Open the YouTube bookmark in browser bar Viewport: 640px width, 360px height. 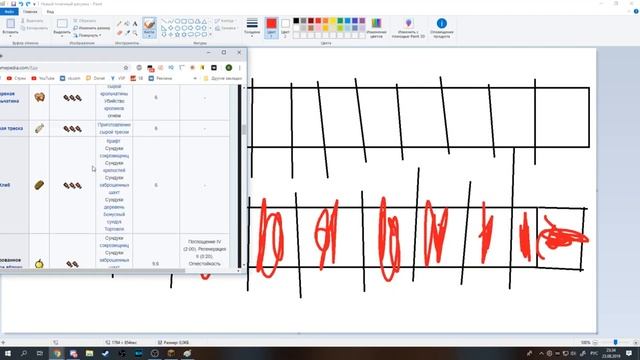43,78
